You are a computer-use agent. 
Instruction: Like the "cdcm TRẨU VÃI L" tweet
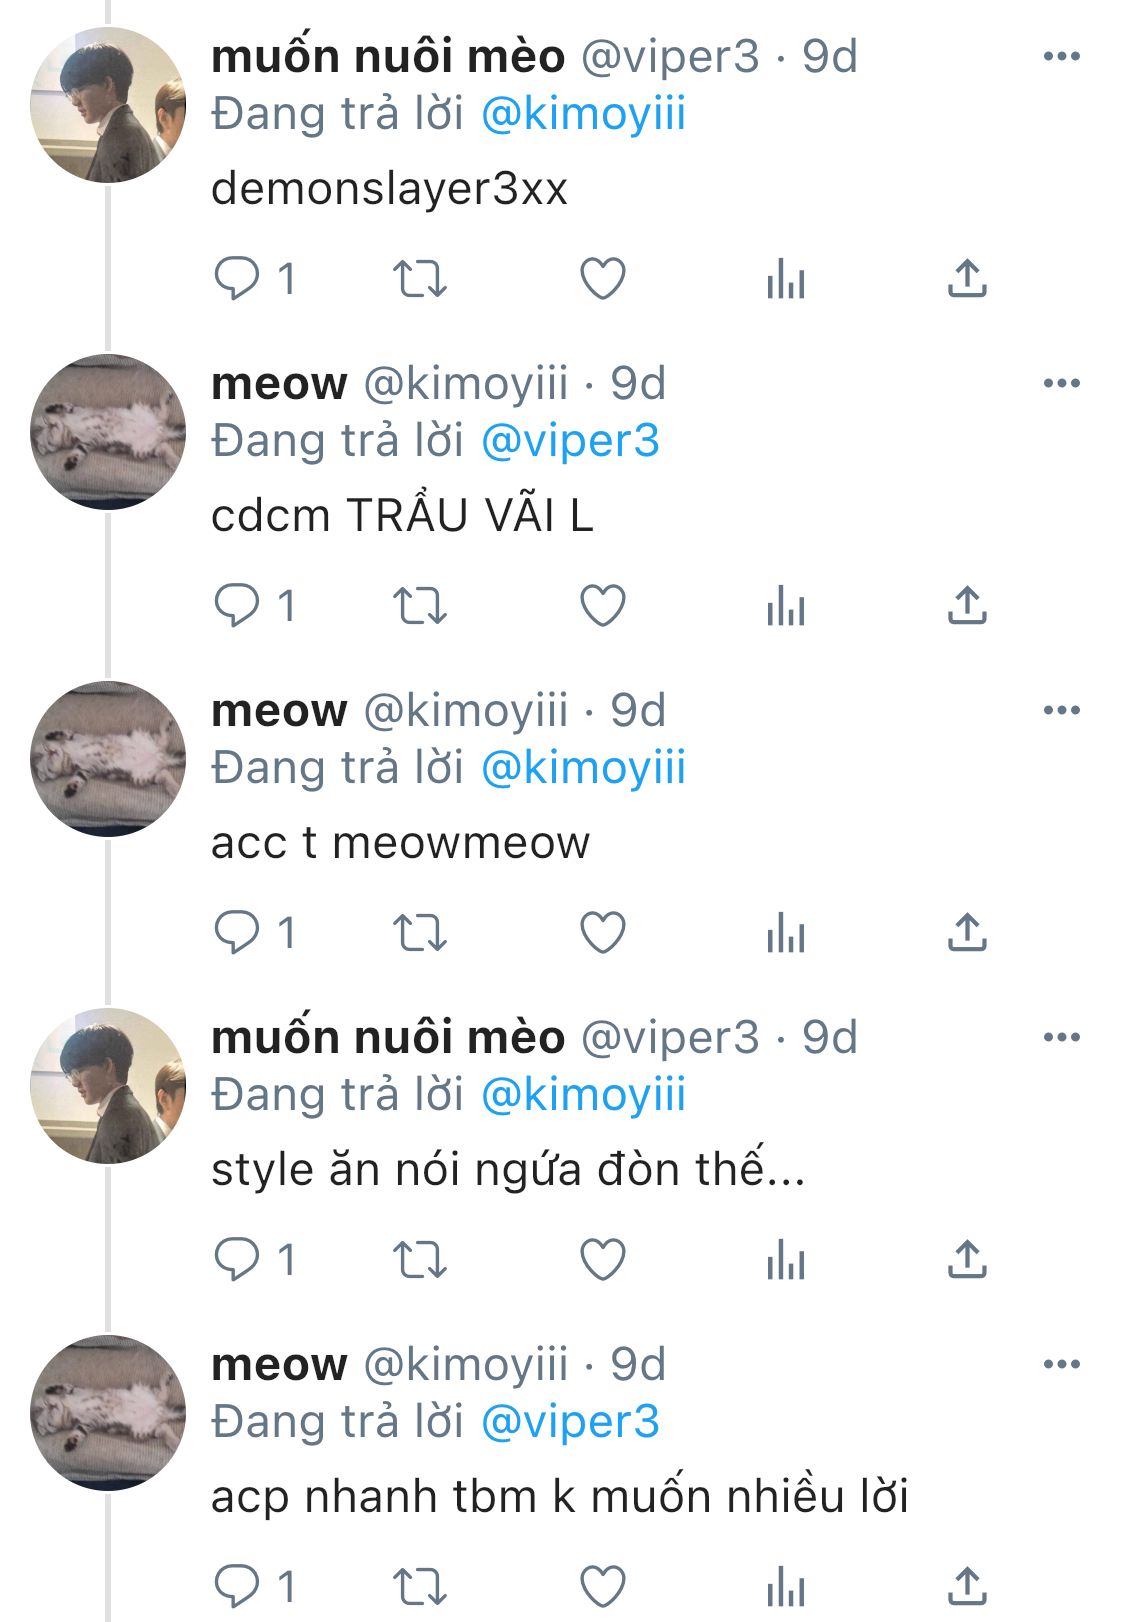(603, 606)
